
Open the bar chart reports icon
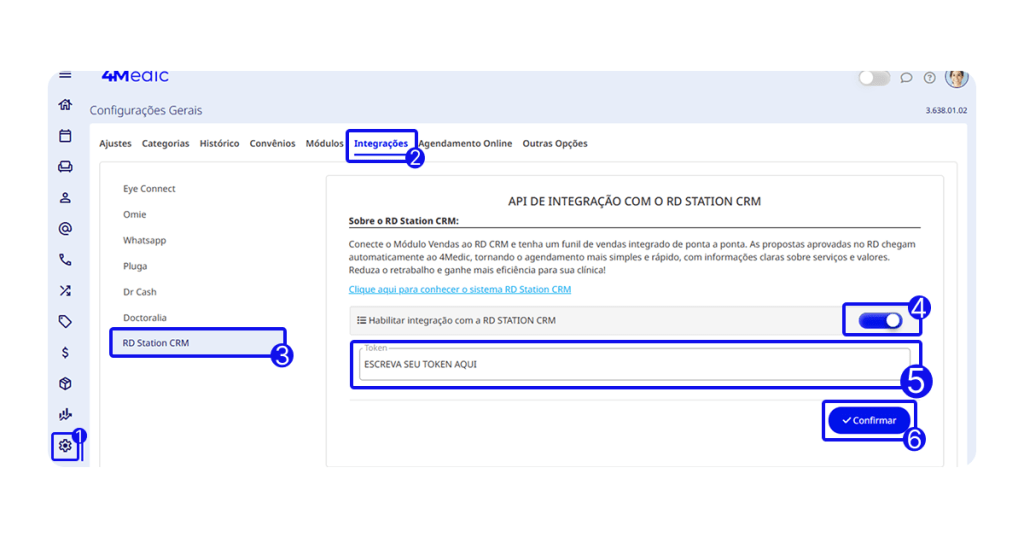pos(65,415)
